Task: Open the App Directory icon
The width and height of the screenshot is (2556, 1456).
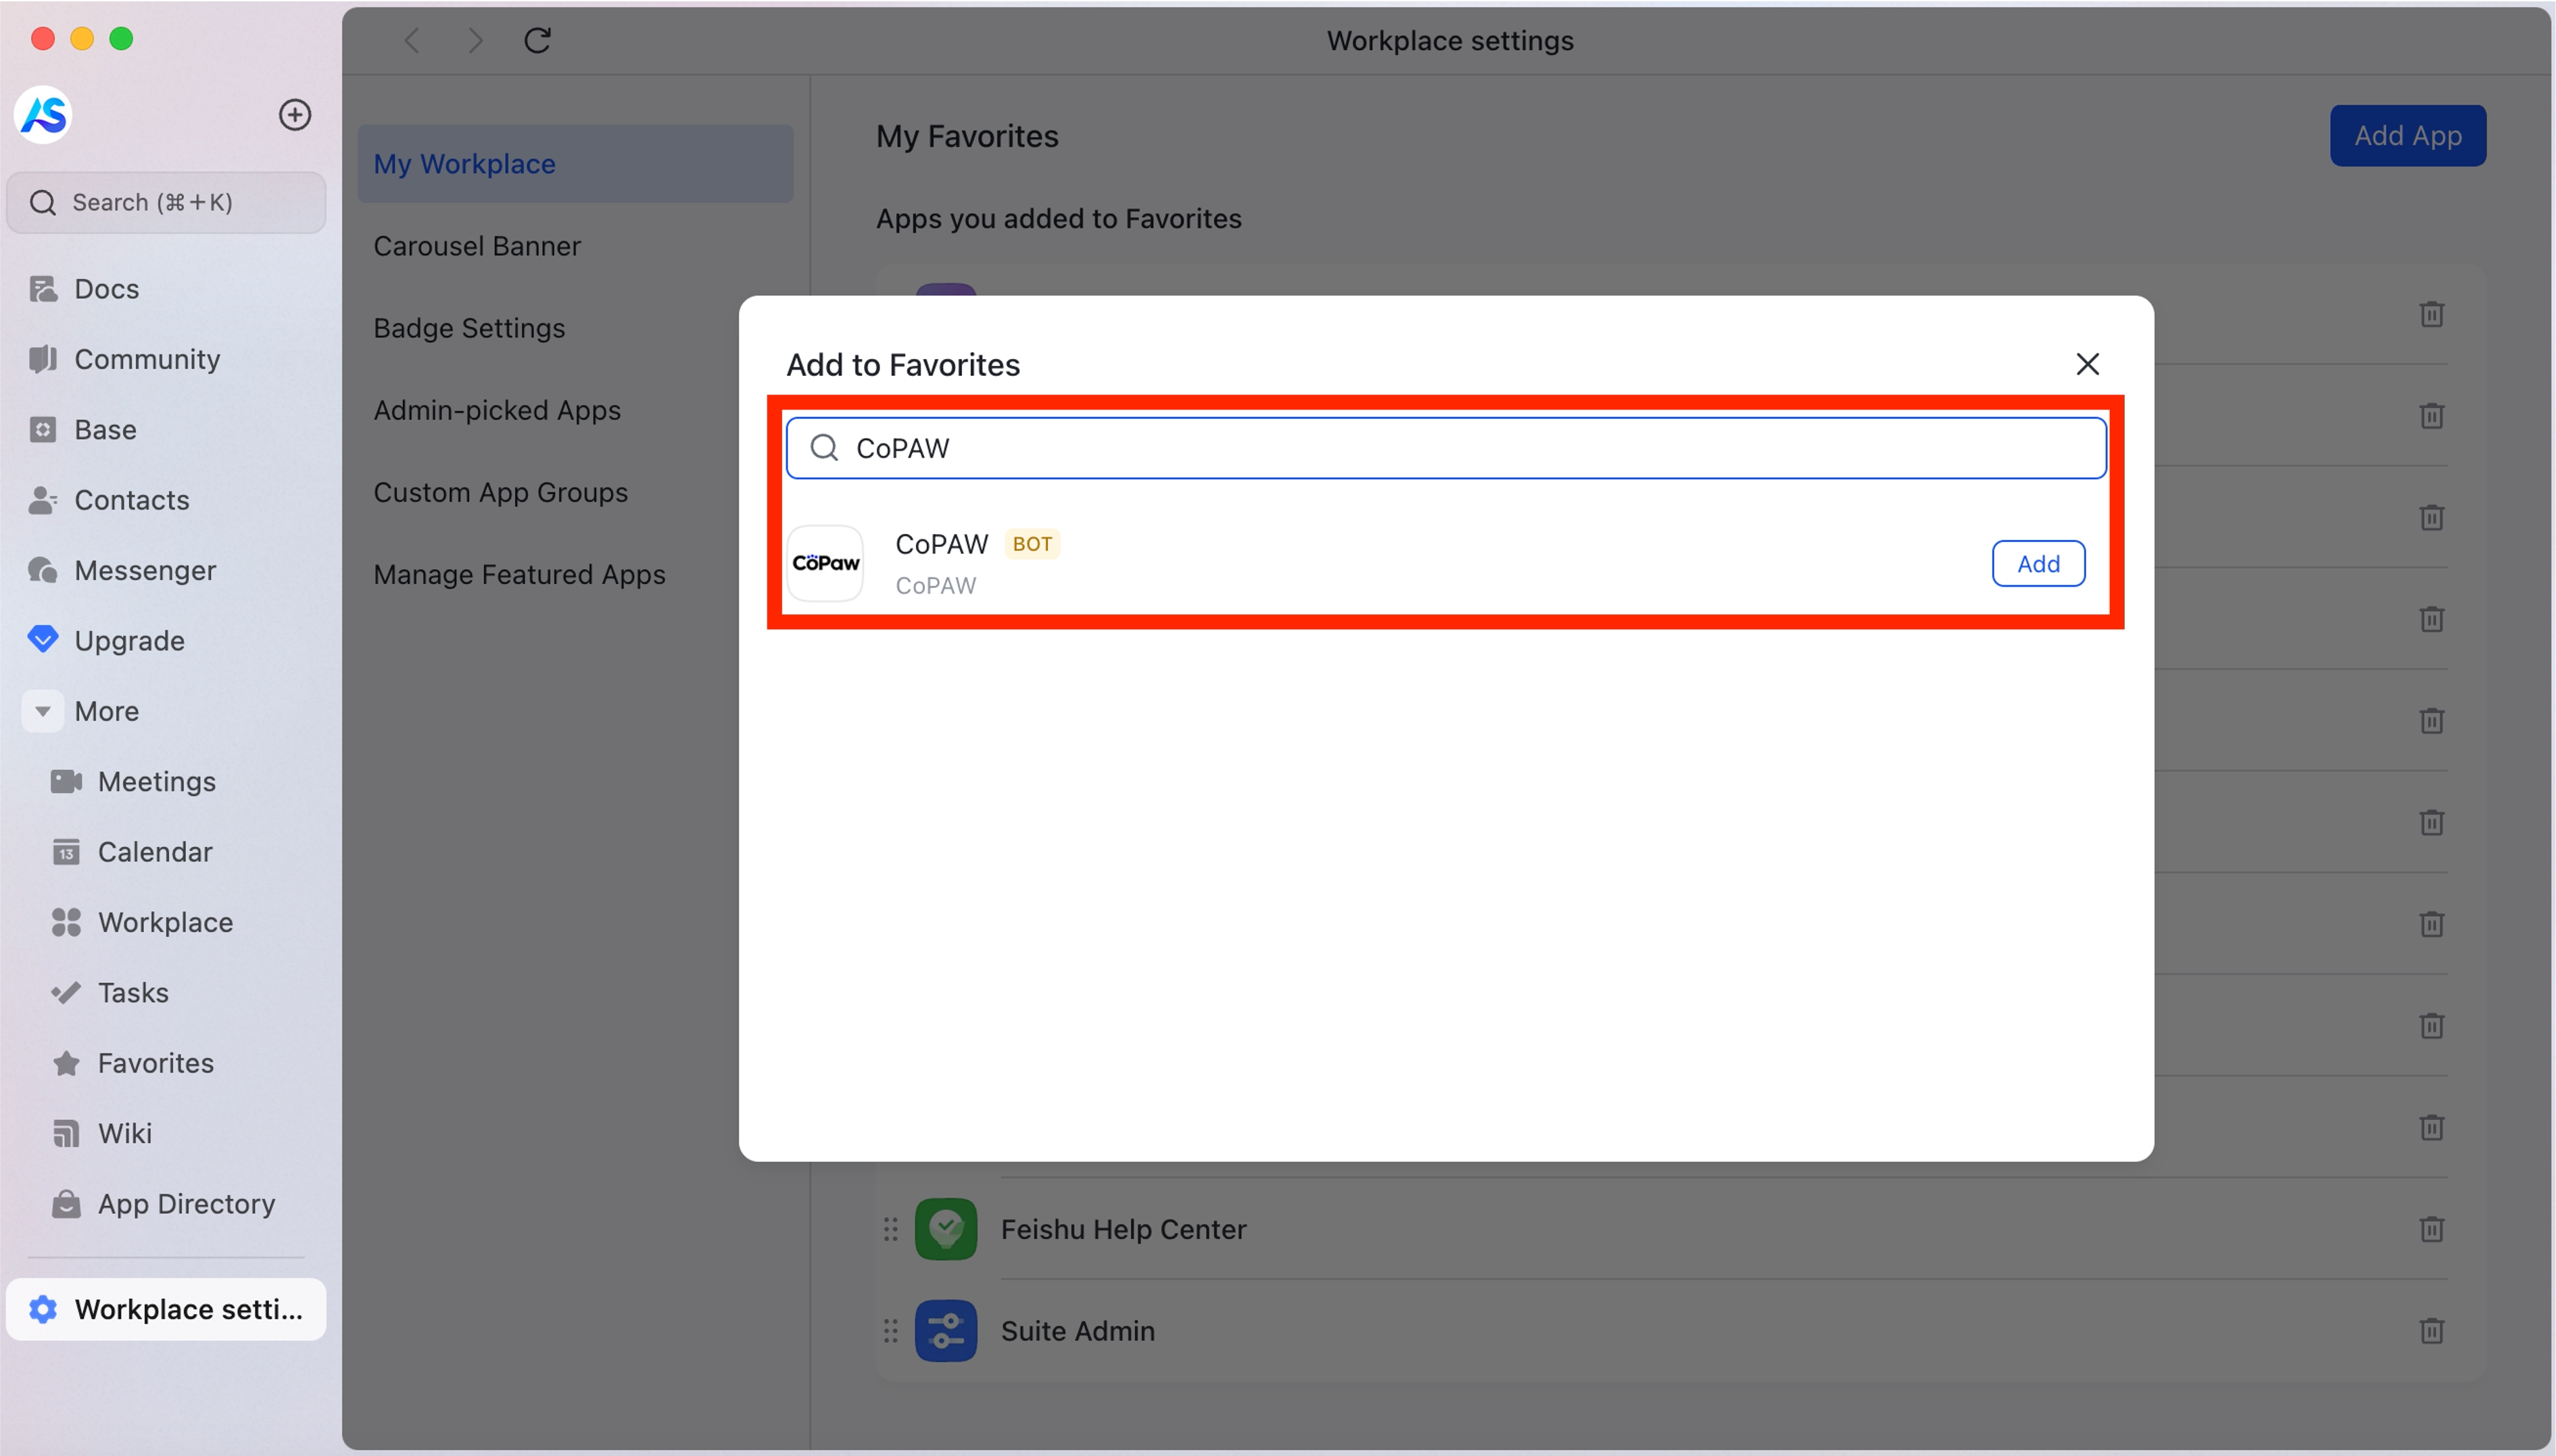Action: click(66, 1204)
